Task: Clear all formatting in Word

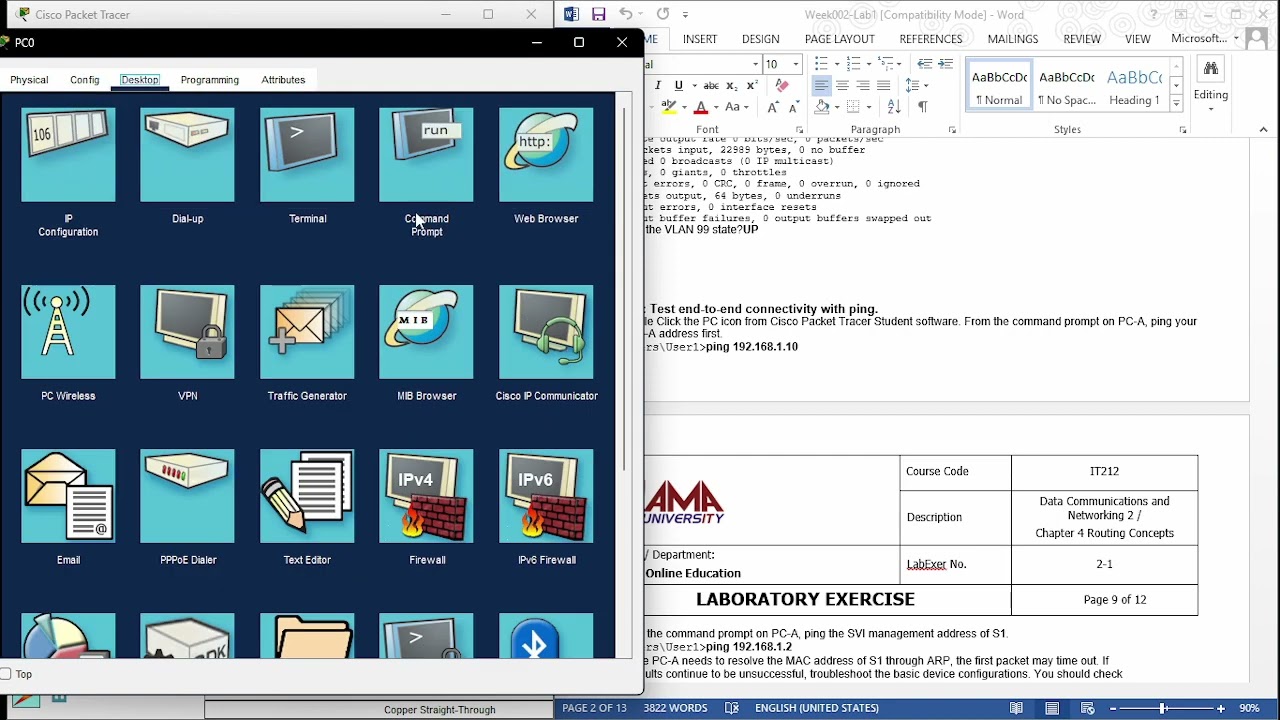Action: pos(782,85)
